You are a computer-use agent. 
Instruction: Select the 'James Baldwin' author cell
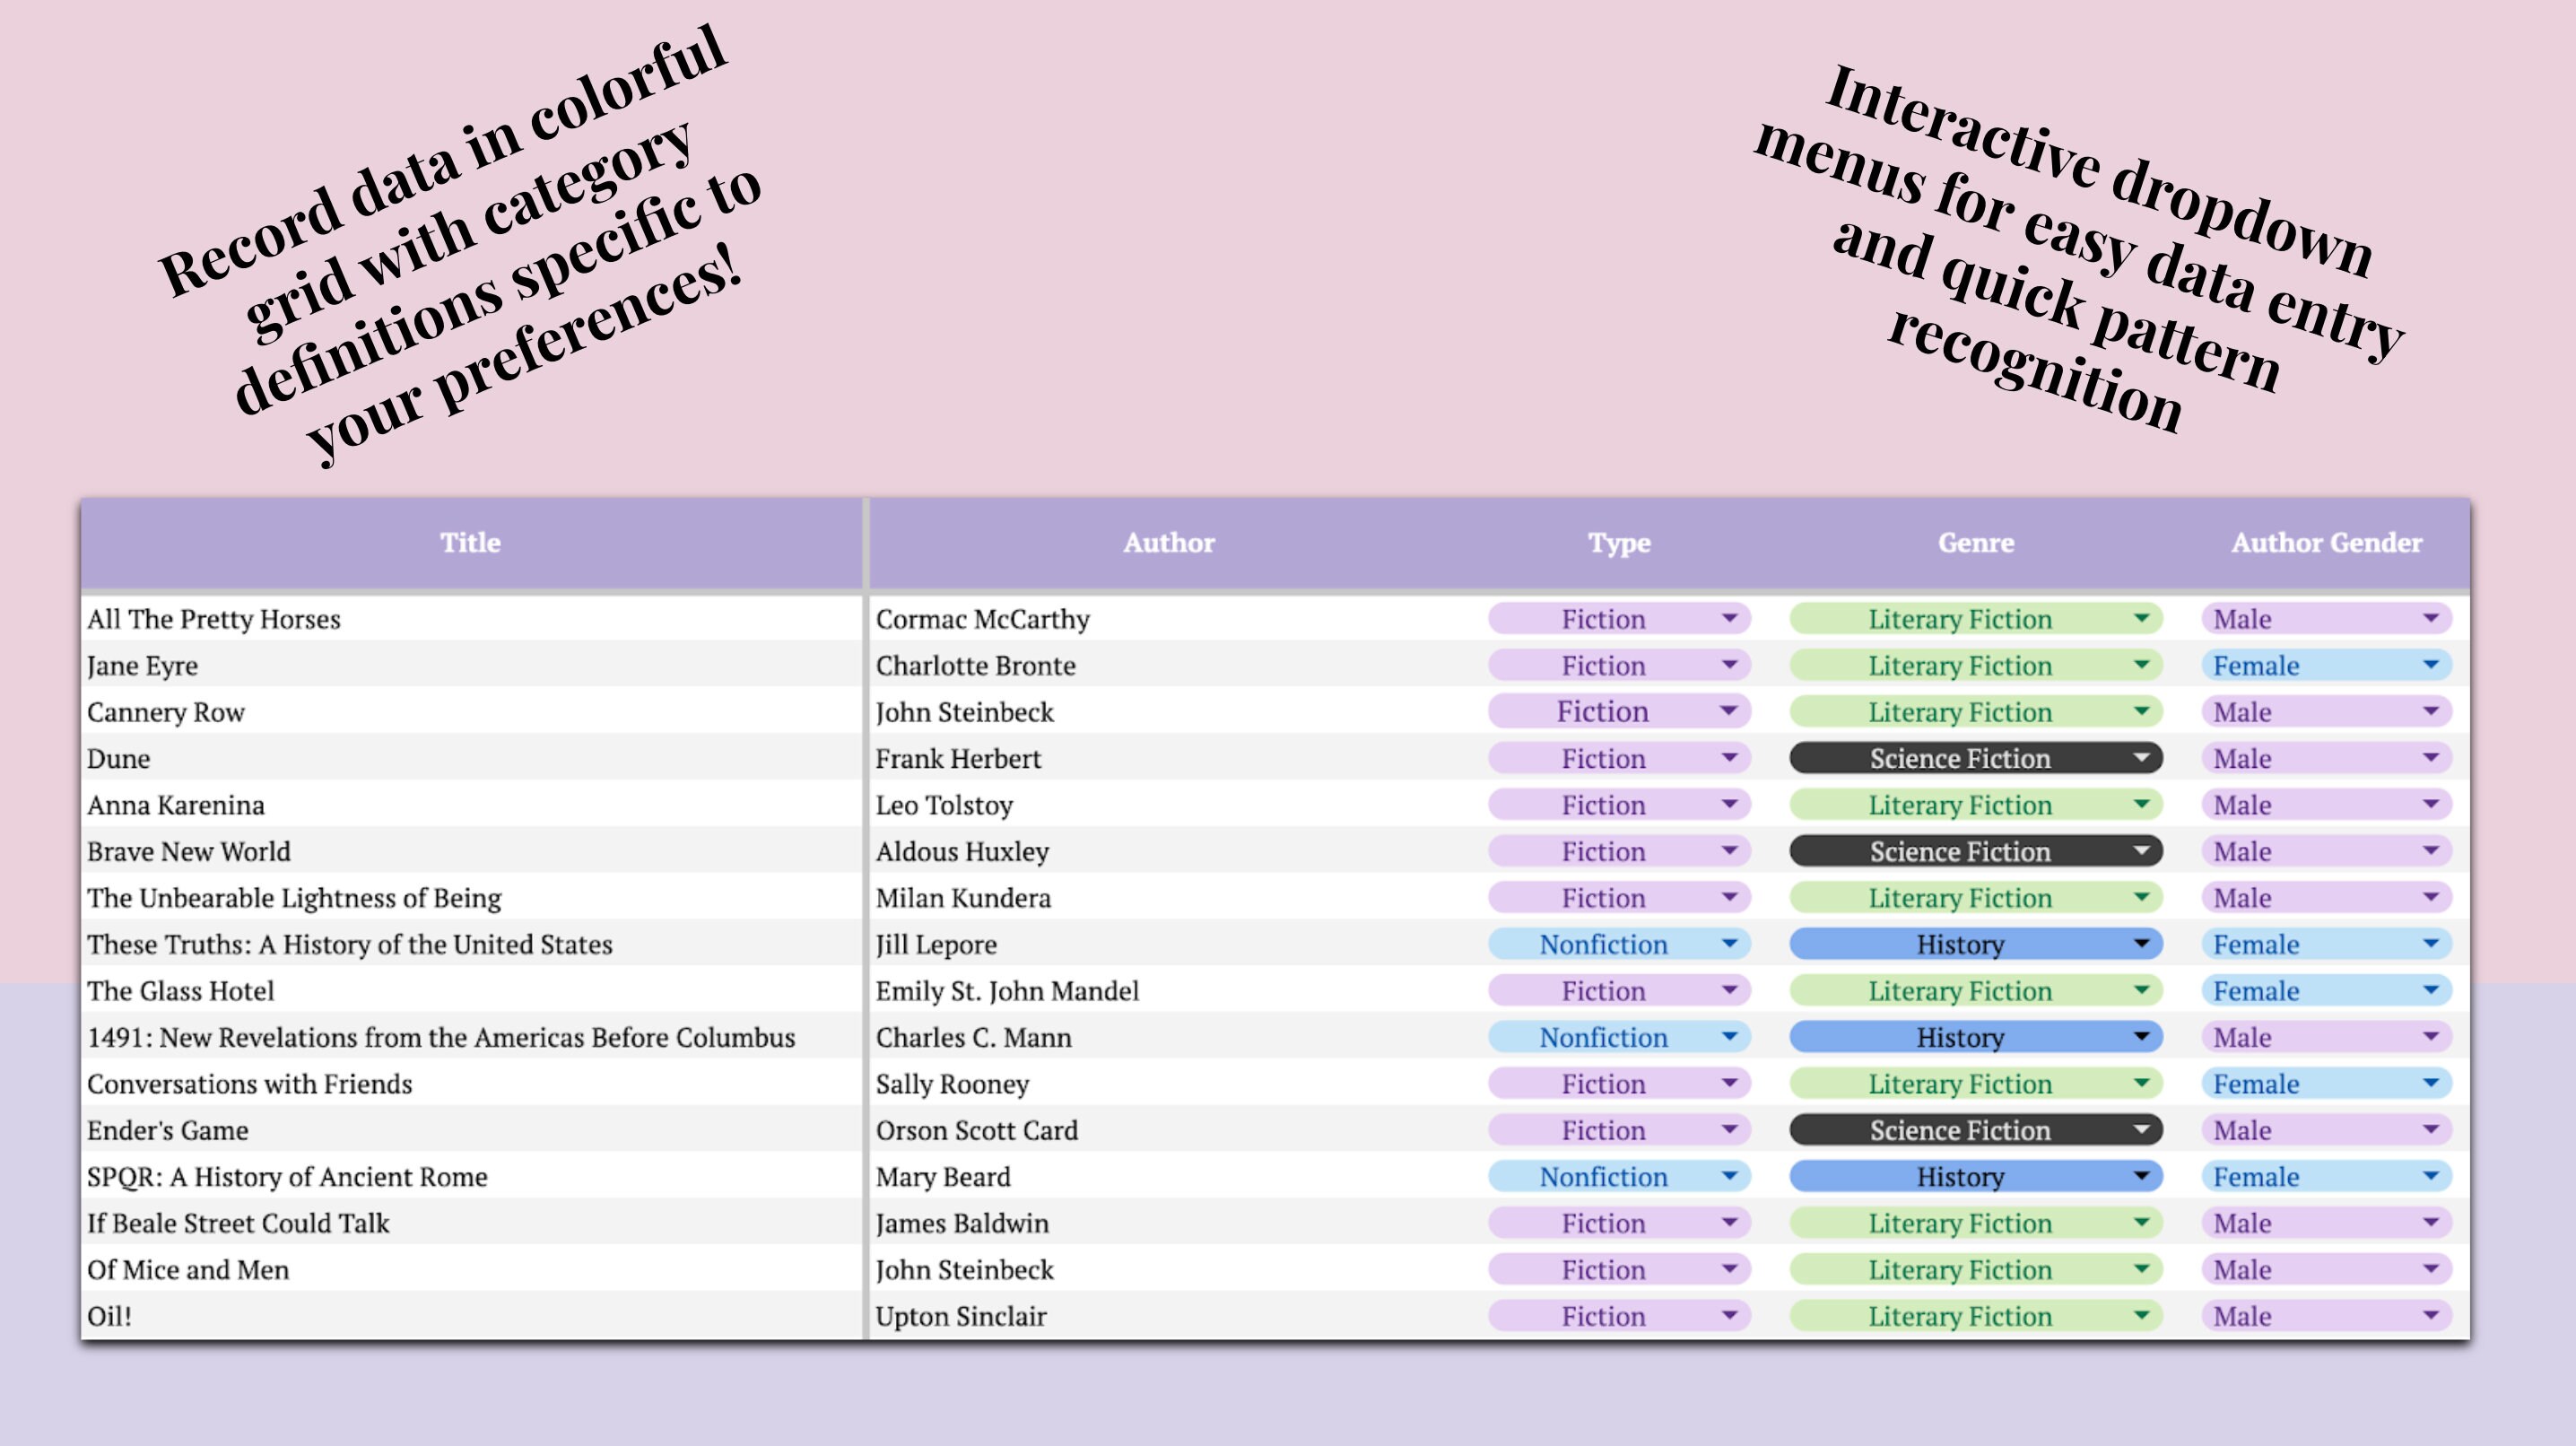(1168, 1223)
